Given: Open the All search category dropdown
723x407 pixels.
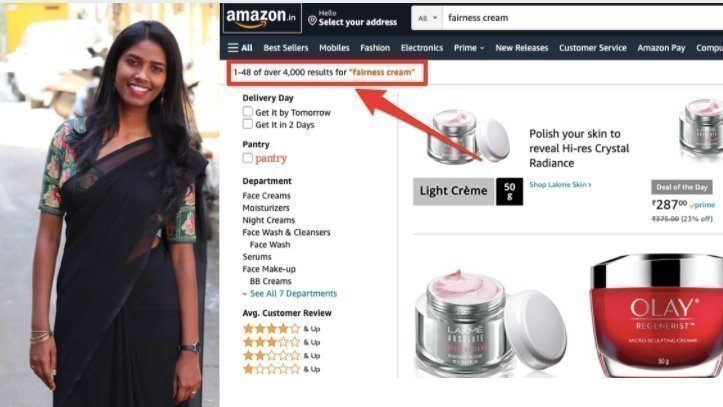Looking at the screenshot, I should point(427,18).
